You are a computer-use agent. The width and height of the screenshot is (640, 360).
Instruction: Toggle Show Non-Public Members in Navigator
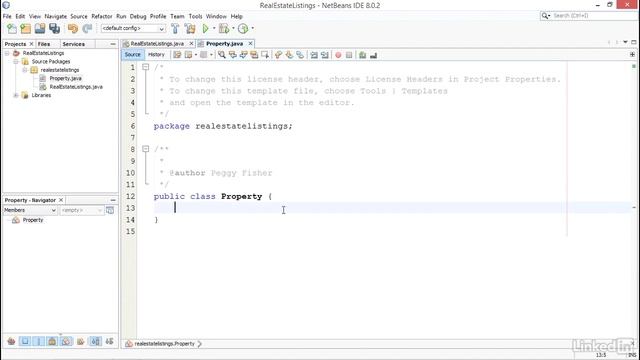coord(52,341)
